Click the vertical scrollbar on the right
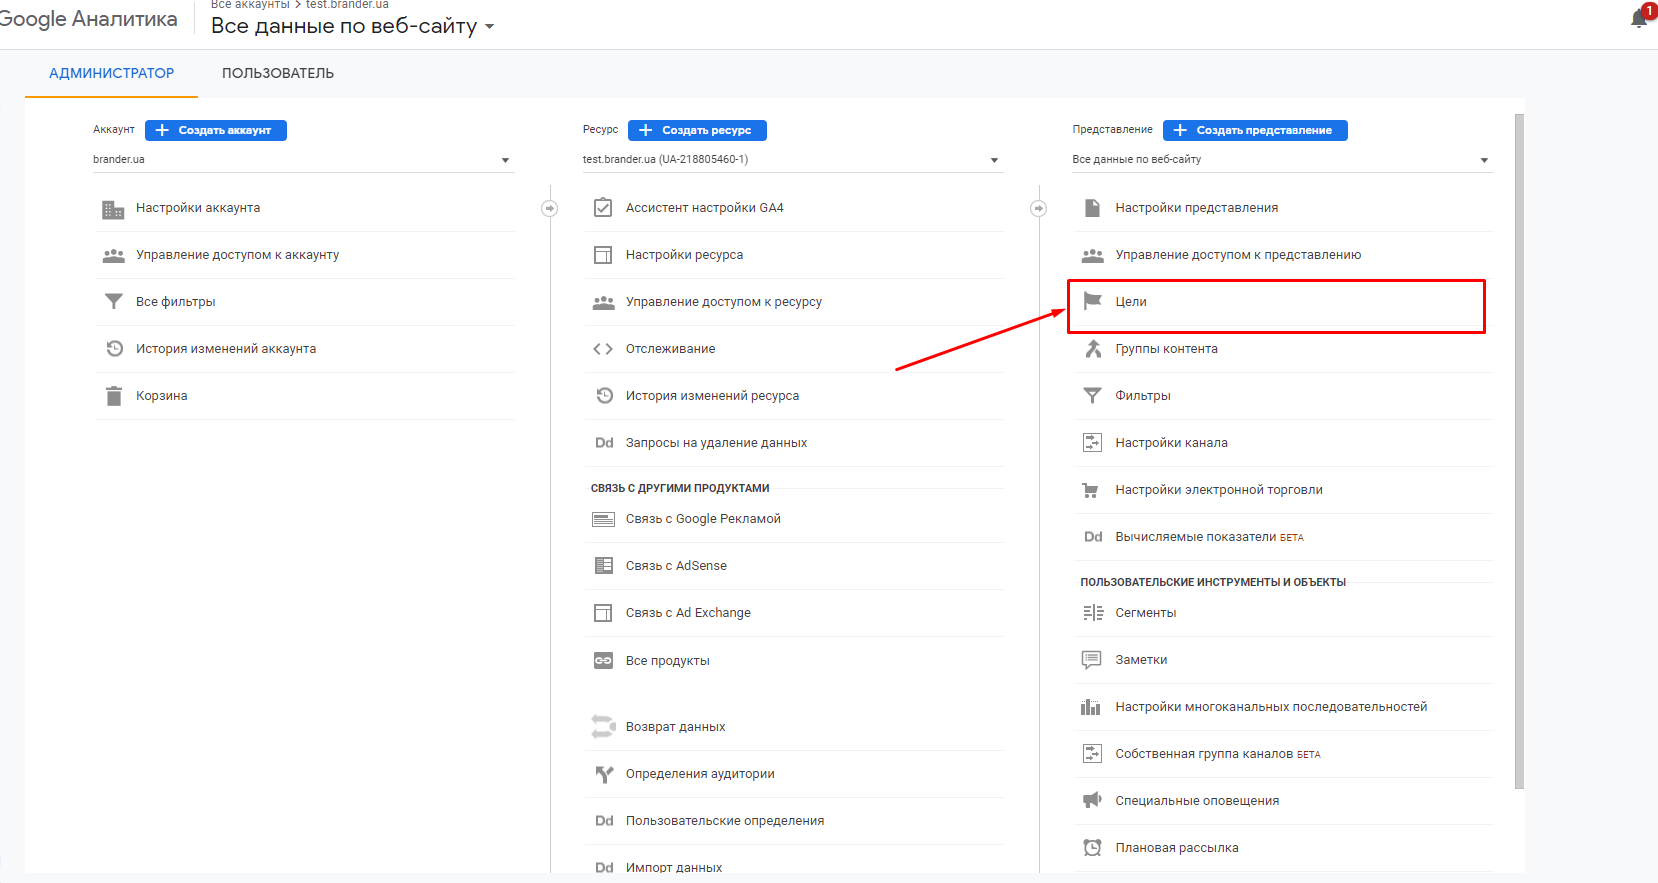 click(1519, 450)
